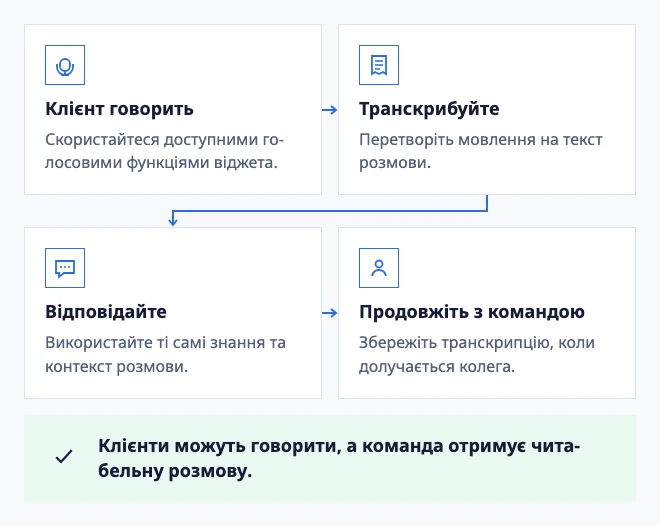Click the chat bubble icon above Відповідайте
This screenshot has width=660, height=526.
point(65,268)
